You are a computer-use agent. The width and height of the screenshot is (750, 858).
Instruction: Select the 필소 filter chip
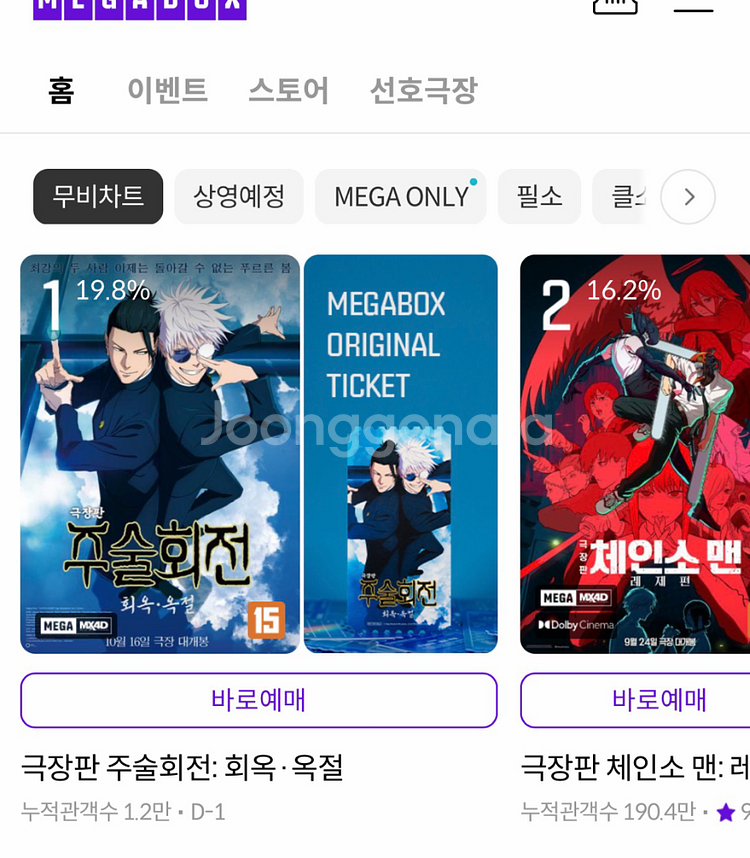pos(539,196)
